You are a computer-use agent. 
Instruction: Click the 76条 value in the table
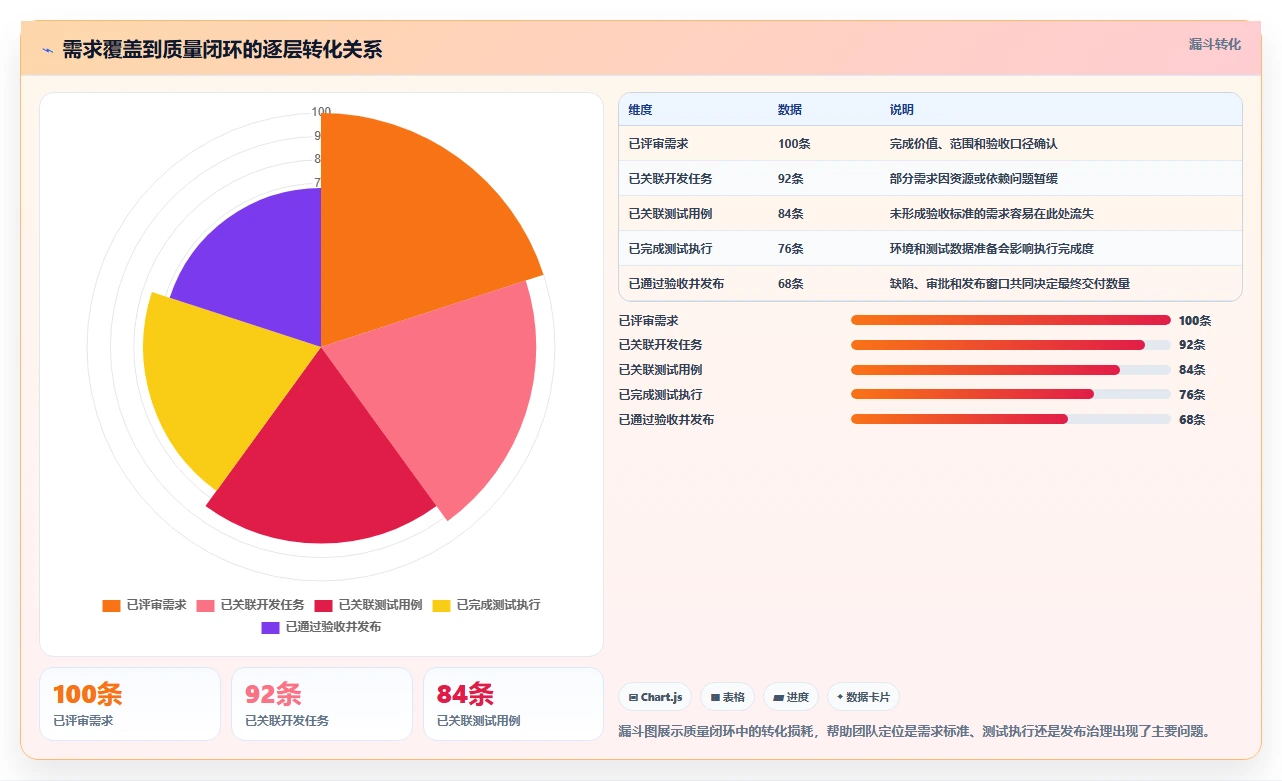click(x=791, y=249)
